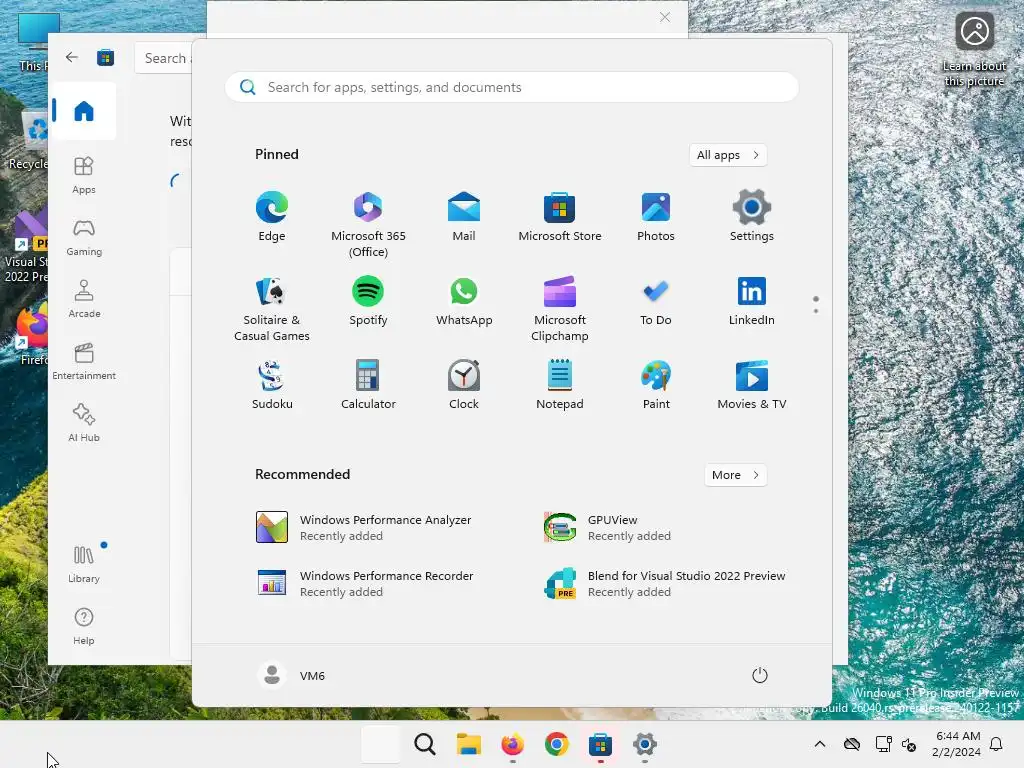This screenshot has width=1024, height=768.
Task: Open LinkedIn pinned app
Action: coord(752,302)
